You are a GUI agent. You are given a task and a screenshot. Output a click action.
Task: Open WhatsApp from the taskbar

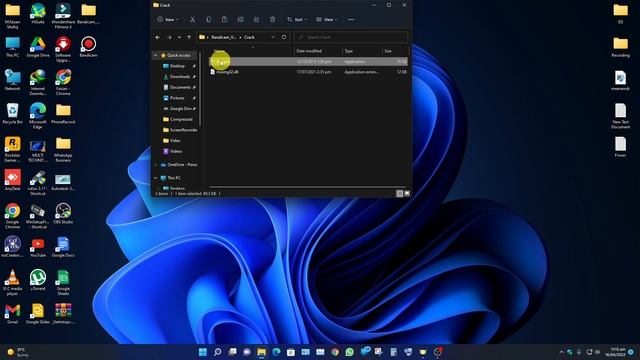pyautogui.click(x=349, y=352)
